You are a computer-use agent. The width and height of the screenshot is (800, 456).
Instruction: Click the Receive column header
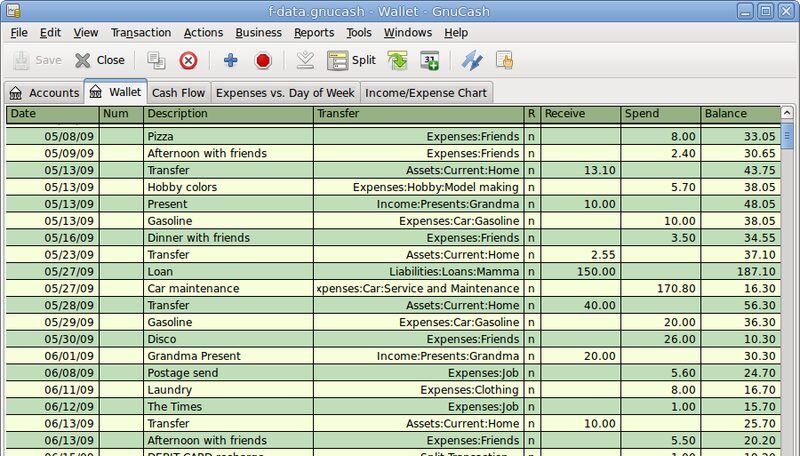point(580,114)
